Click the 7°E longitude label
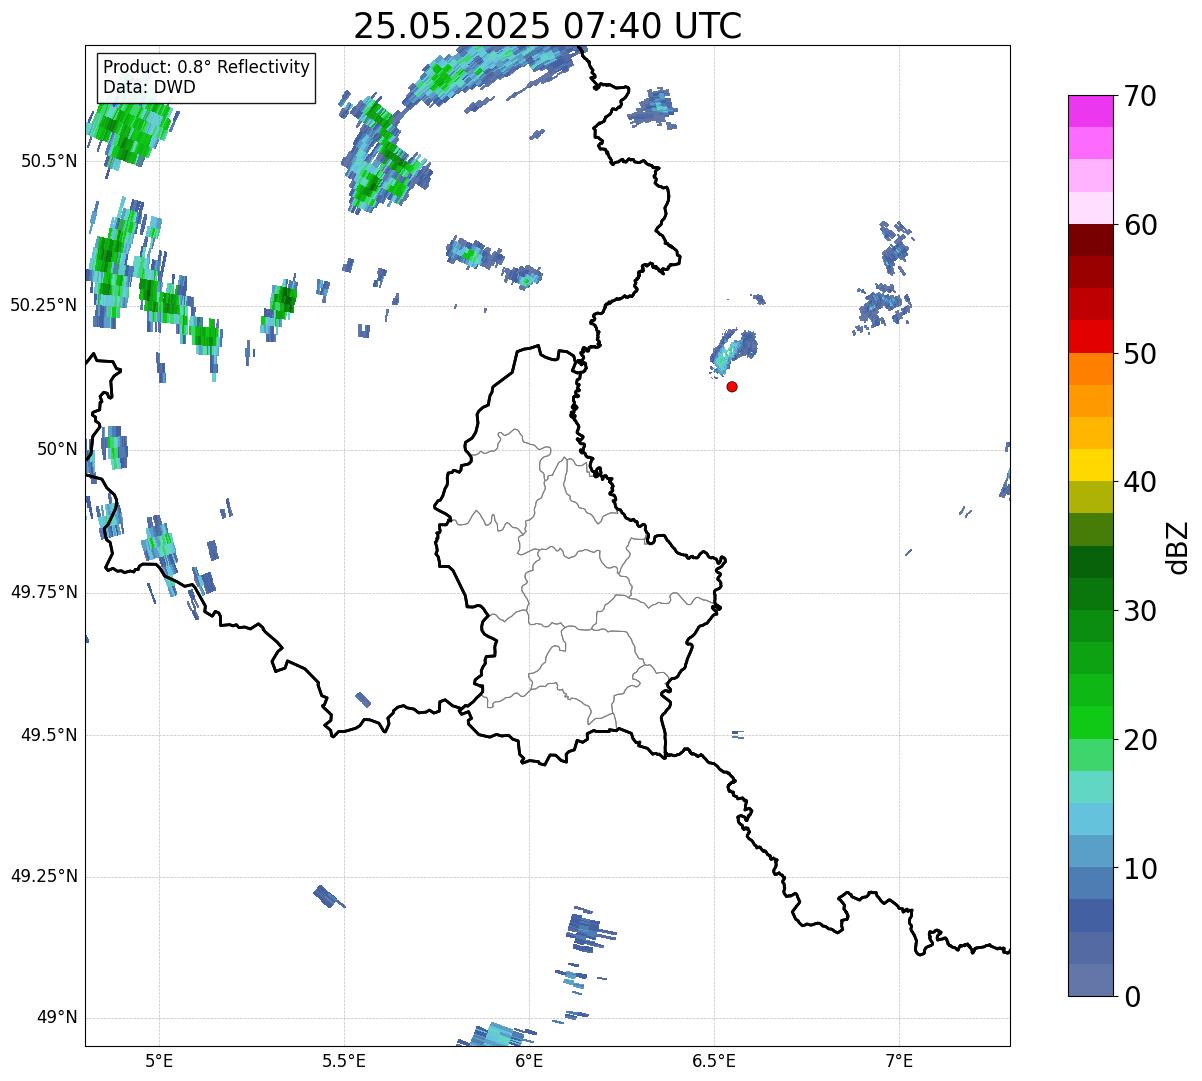1202x1081 pixels. (x=899, y=1060)
